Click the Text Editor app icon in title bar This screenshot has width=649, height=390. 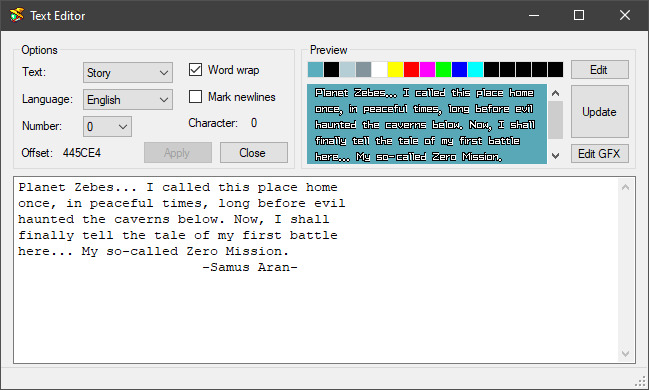pos(17,15)
